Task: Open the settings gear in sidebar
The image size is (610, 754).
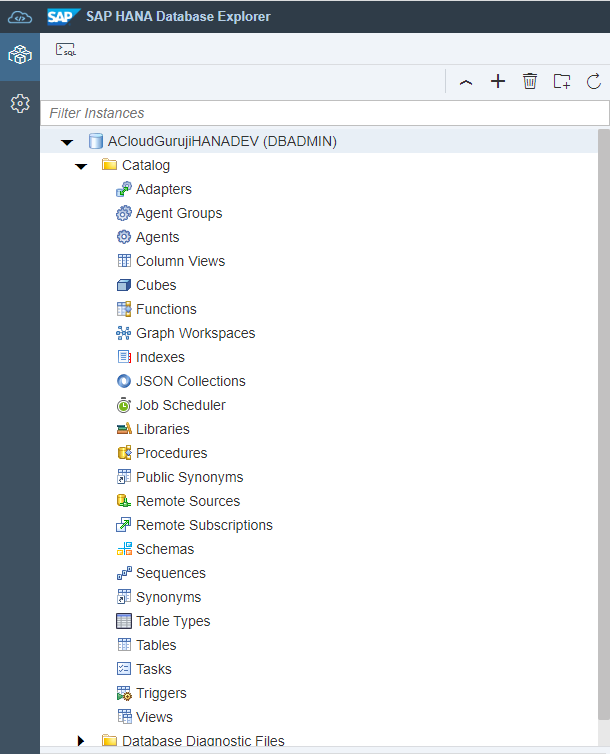Action: point(20,103)
